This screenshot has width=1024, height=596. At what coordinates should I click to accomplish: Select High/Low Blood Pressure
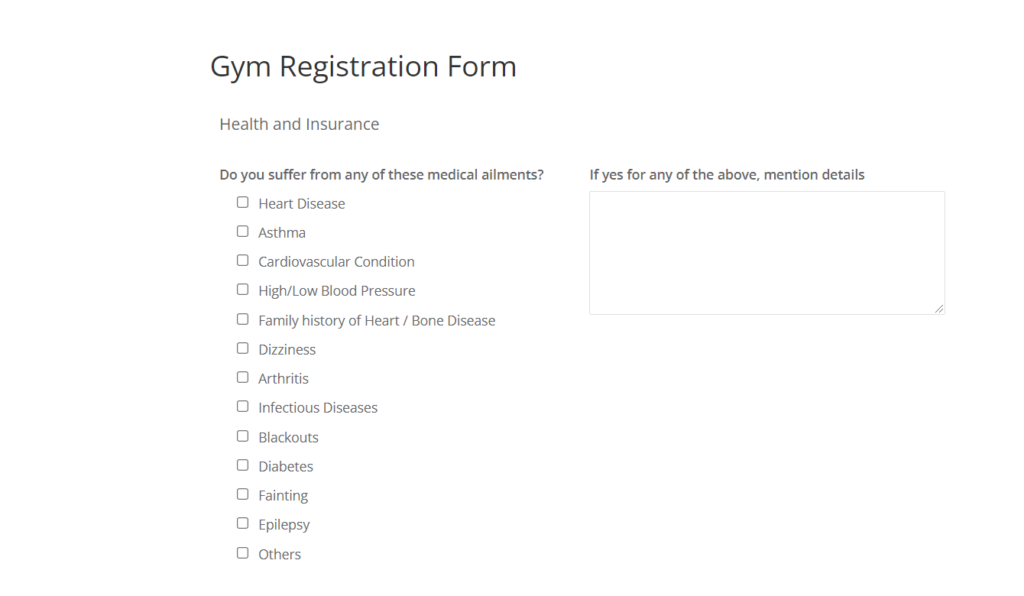(x=242, y=288)
